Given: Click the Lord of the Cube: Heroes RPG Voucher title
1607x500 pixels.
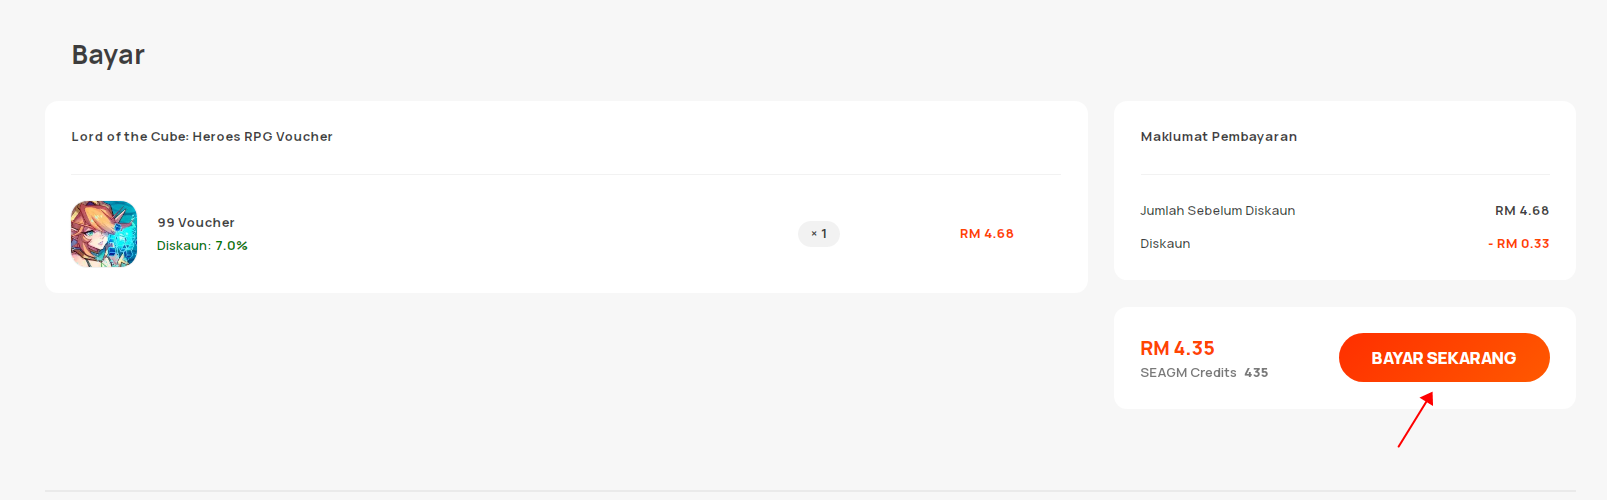Looking at the screenshot, I should 202,137.
